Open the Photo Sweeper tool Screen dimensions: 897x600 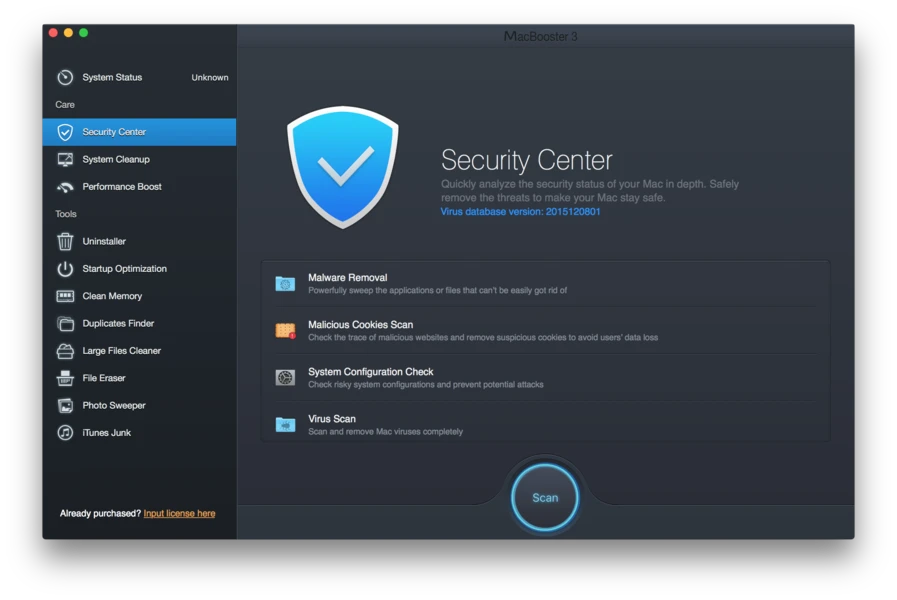(x=139, y=406)
